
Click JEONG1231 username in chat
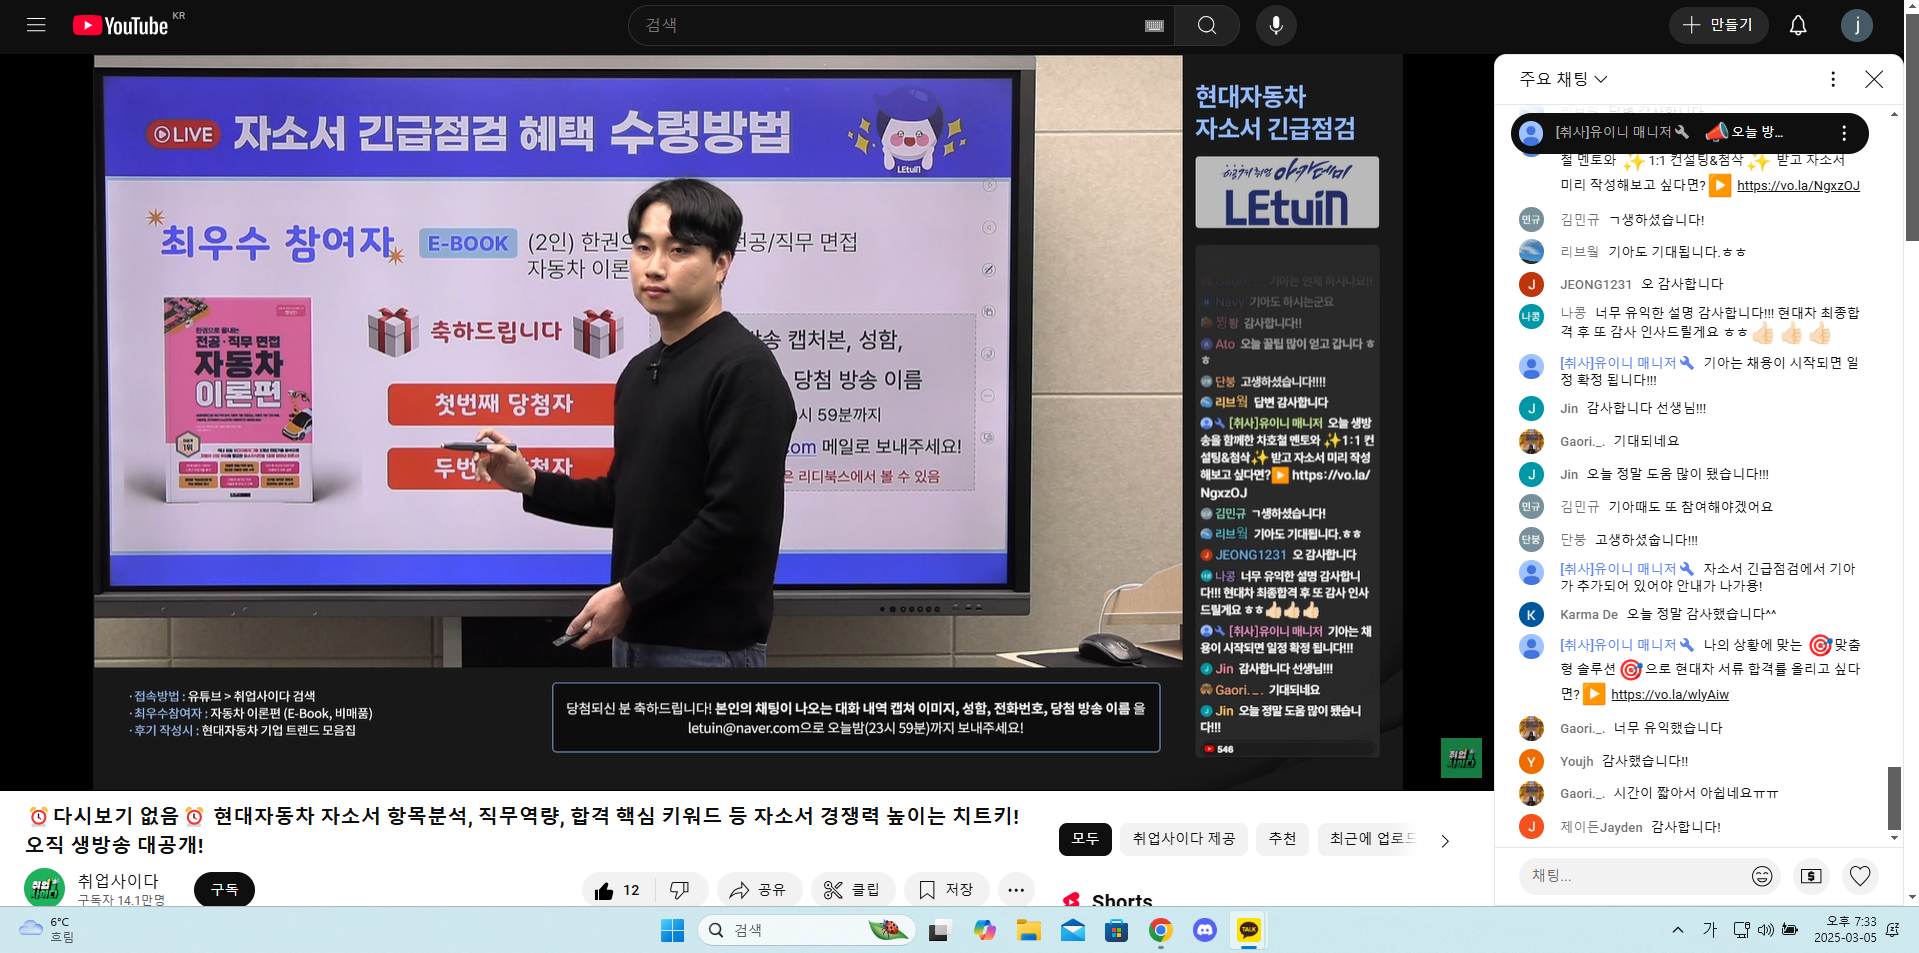(1595, 284)
